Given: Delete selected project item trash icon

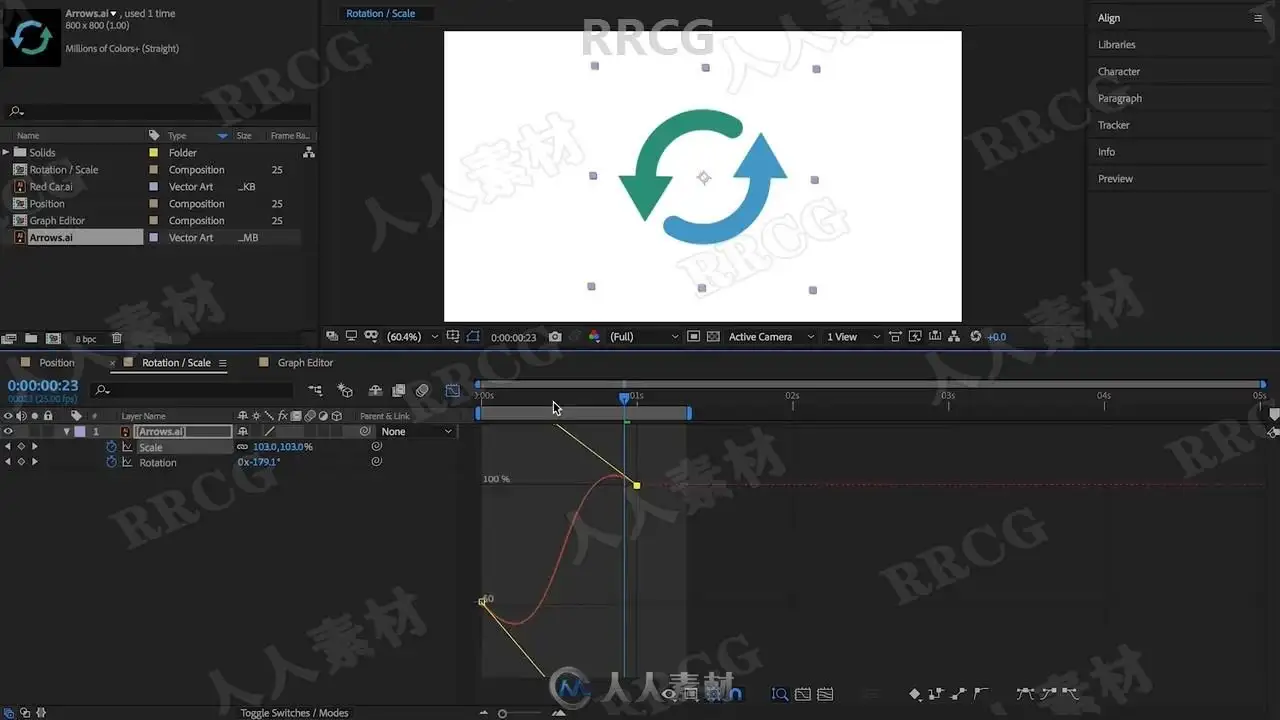Looking at the screenshot, I should (x=116, y=339).
